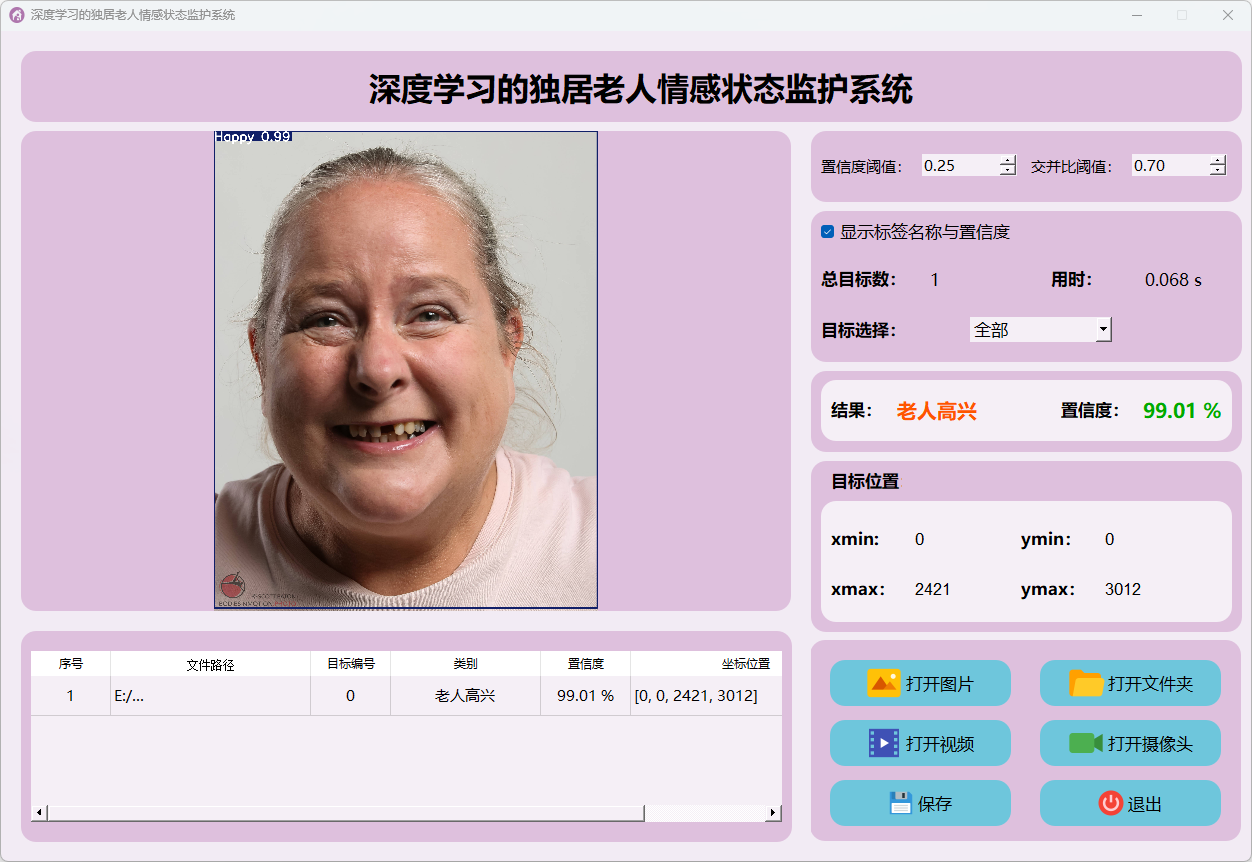The image size is (1252, 862).
Task: Click the 置信度阈值 input field
Action: [x=959, y=166]
